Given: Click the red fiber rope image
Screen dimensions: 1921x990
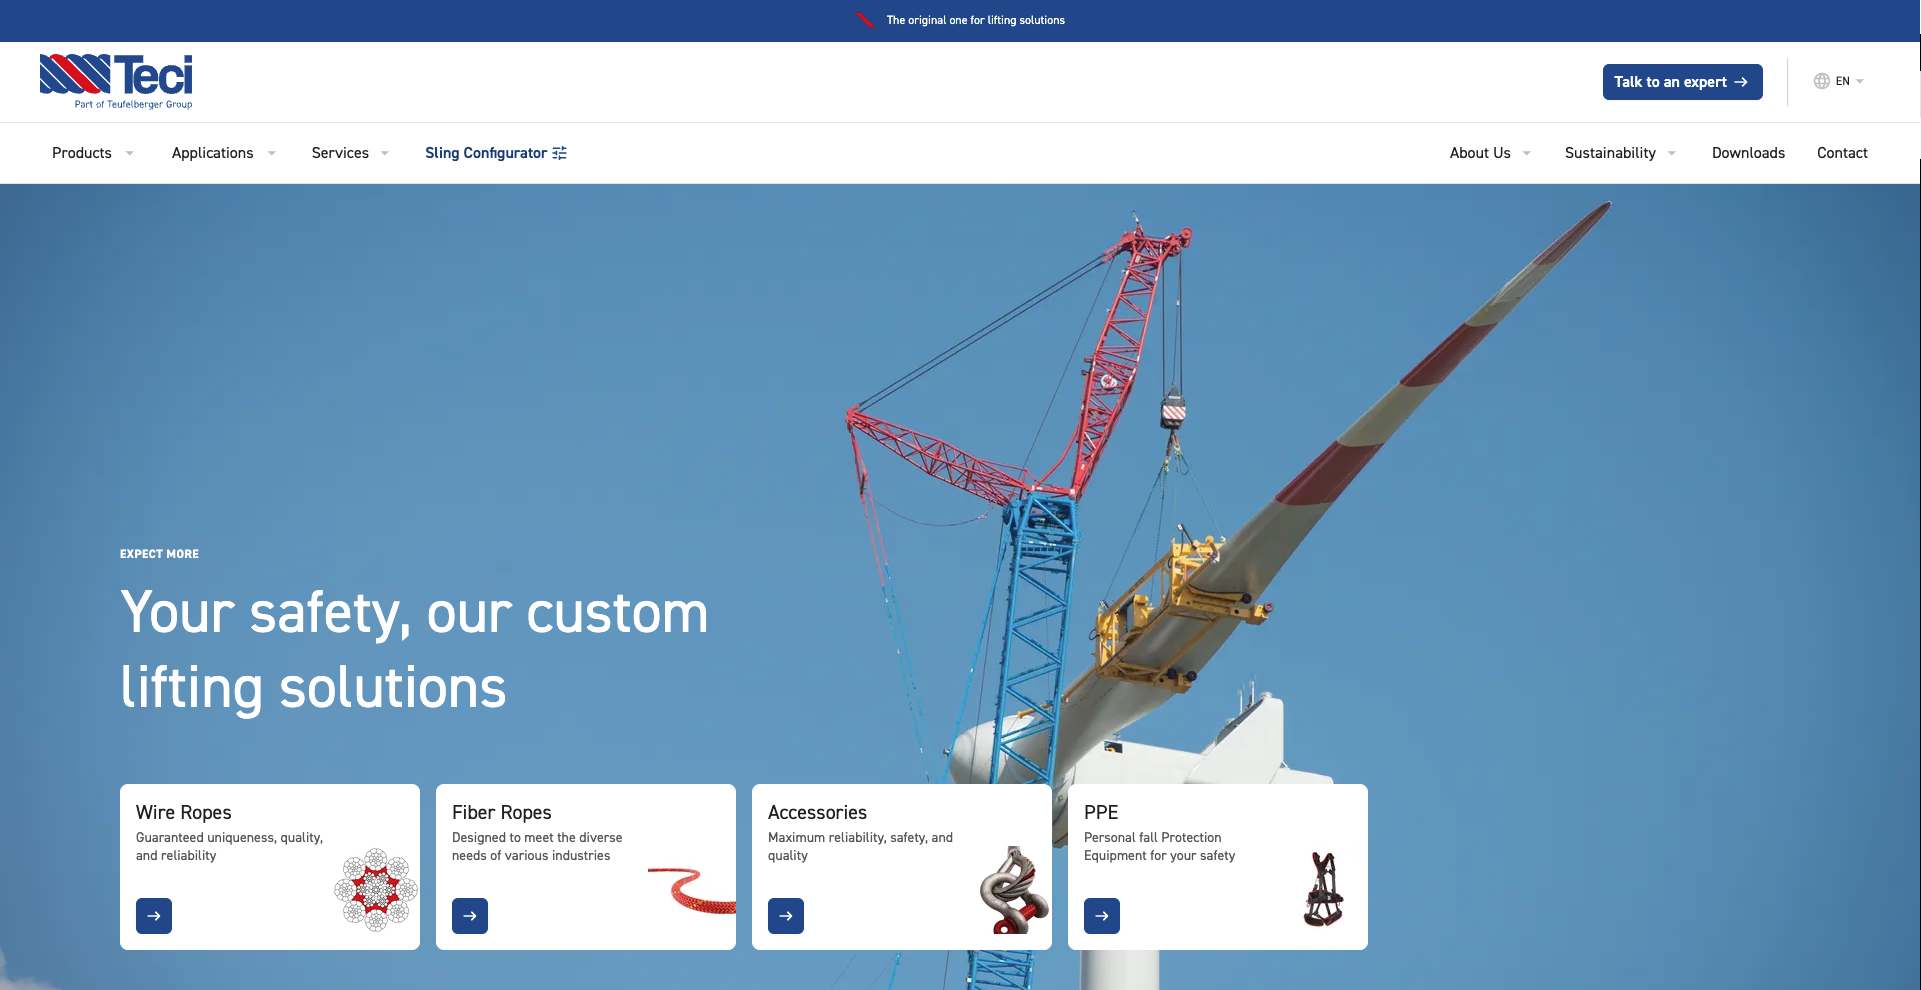Looking at the screenshot, I should tap(692, 890).
